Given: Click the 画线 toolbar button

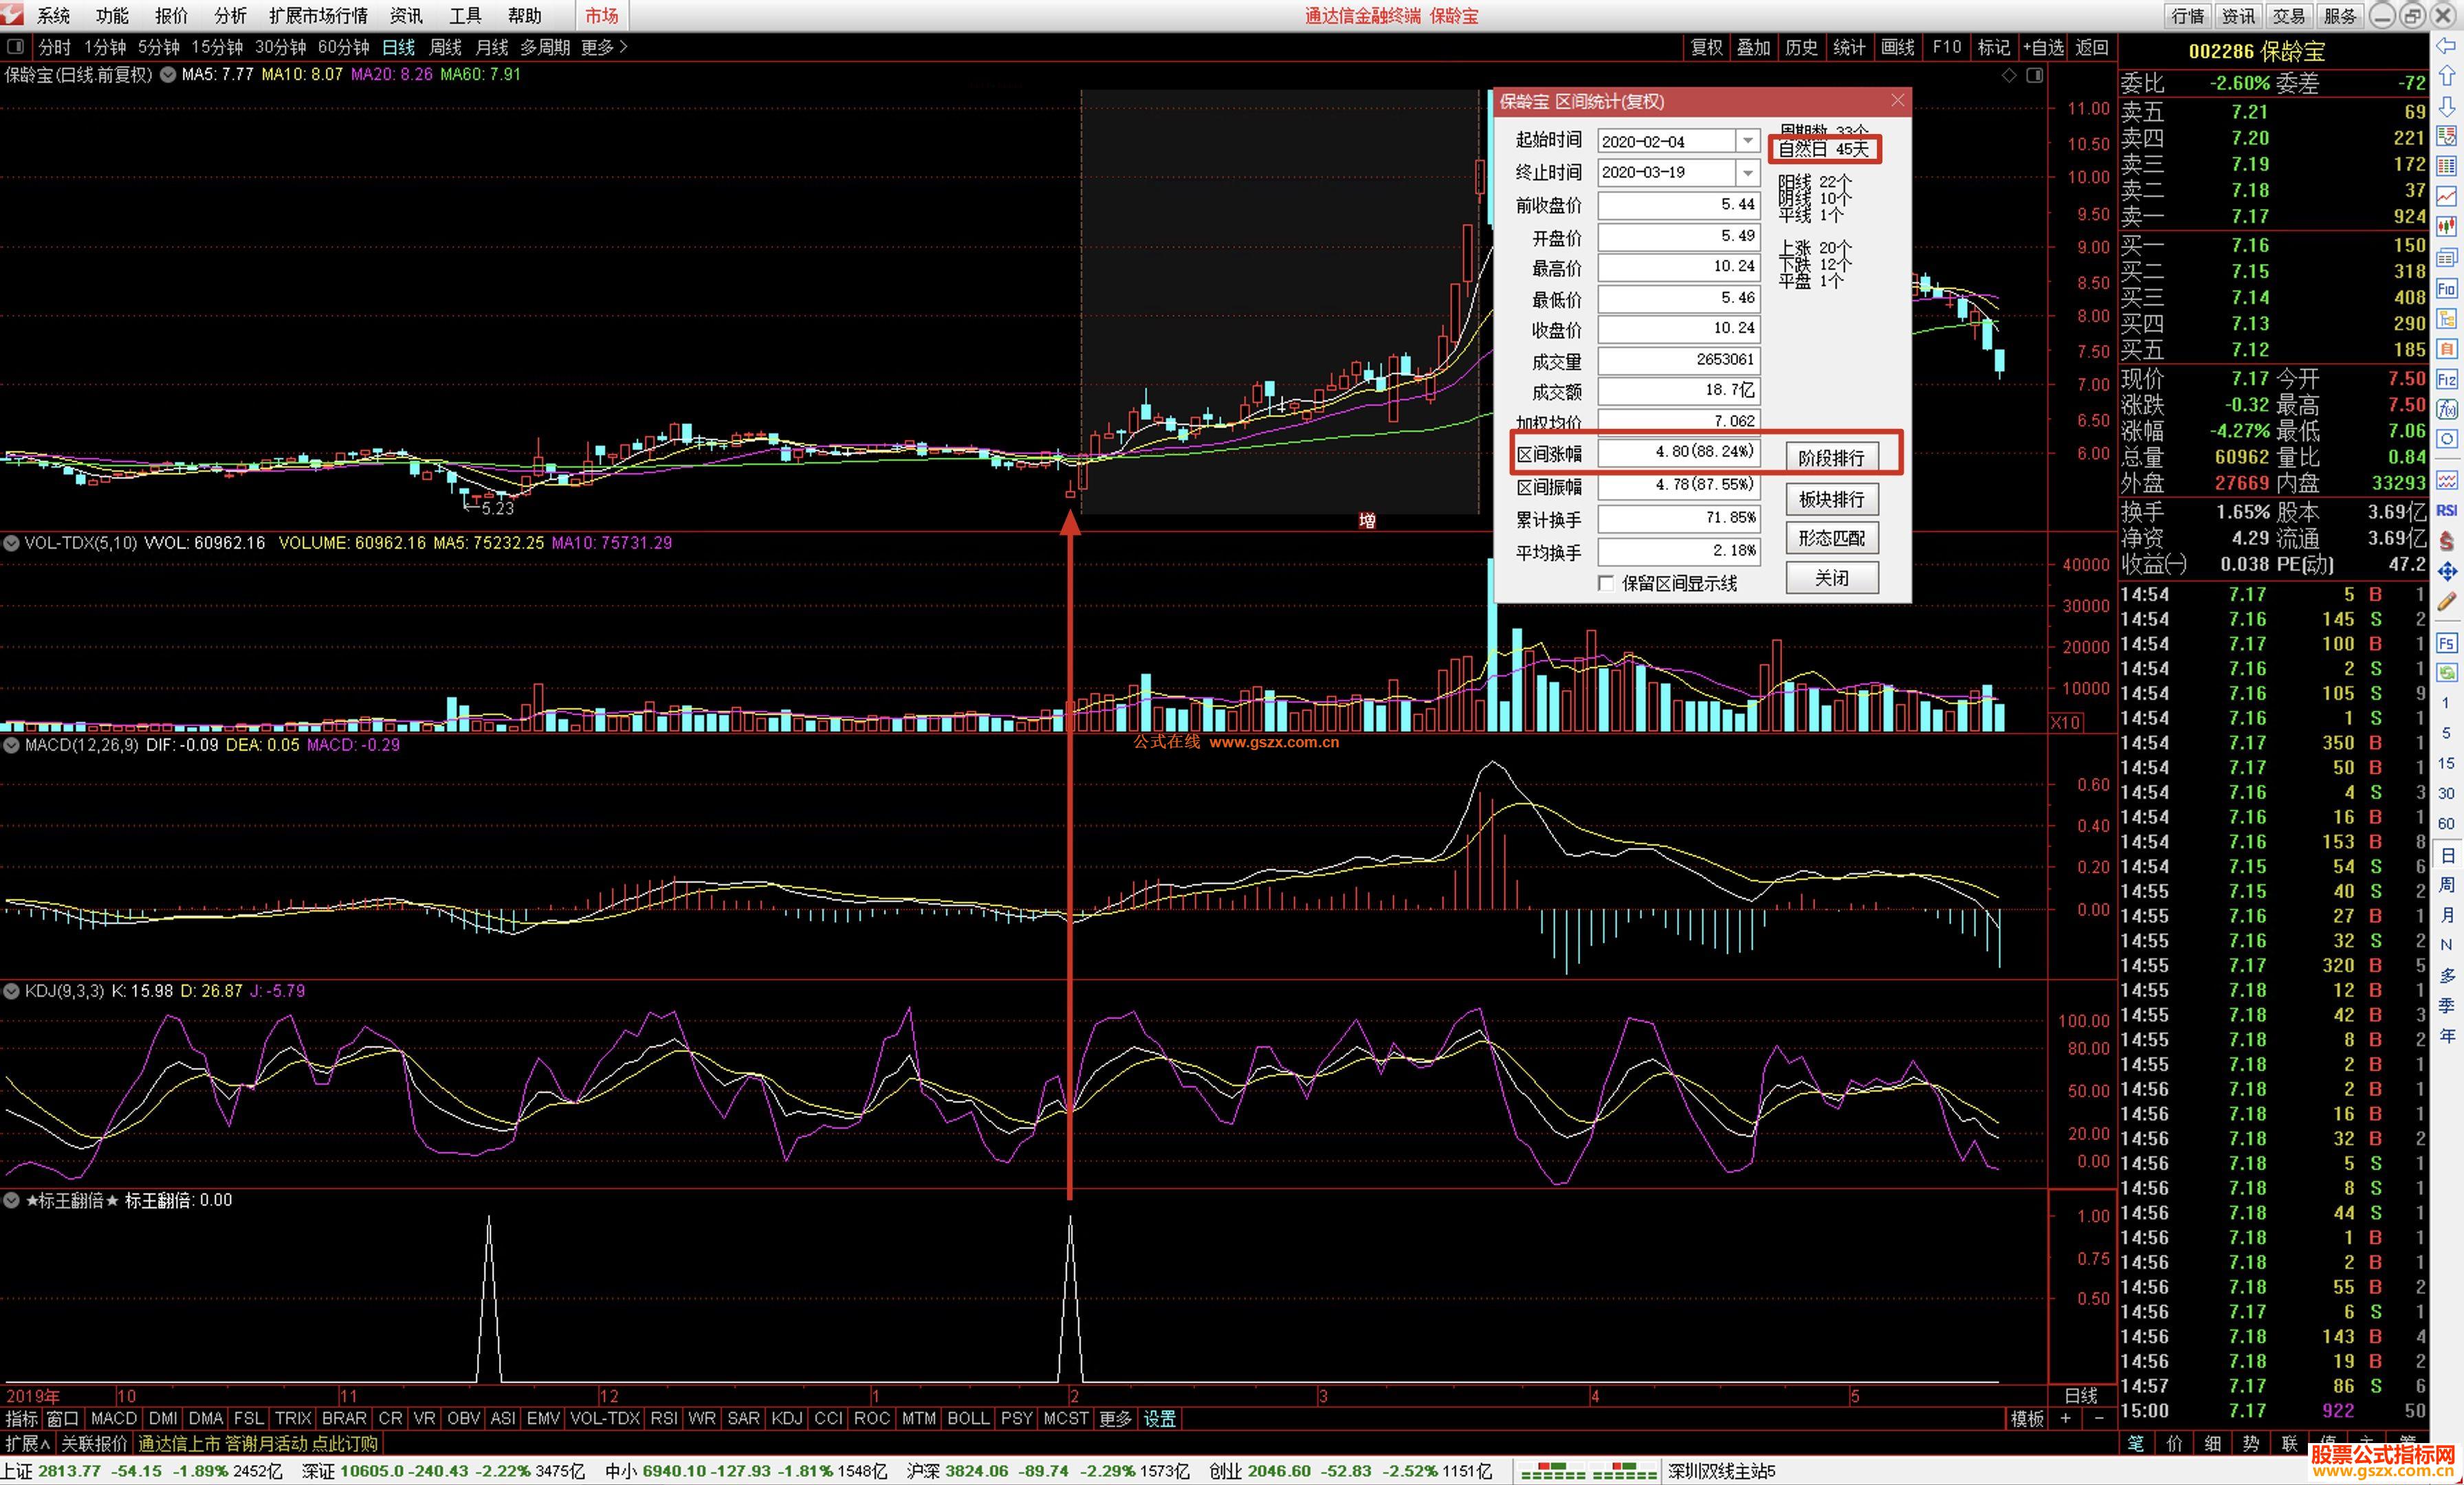Looking at the screenshot, I should pos(1897,47).
